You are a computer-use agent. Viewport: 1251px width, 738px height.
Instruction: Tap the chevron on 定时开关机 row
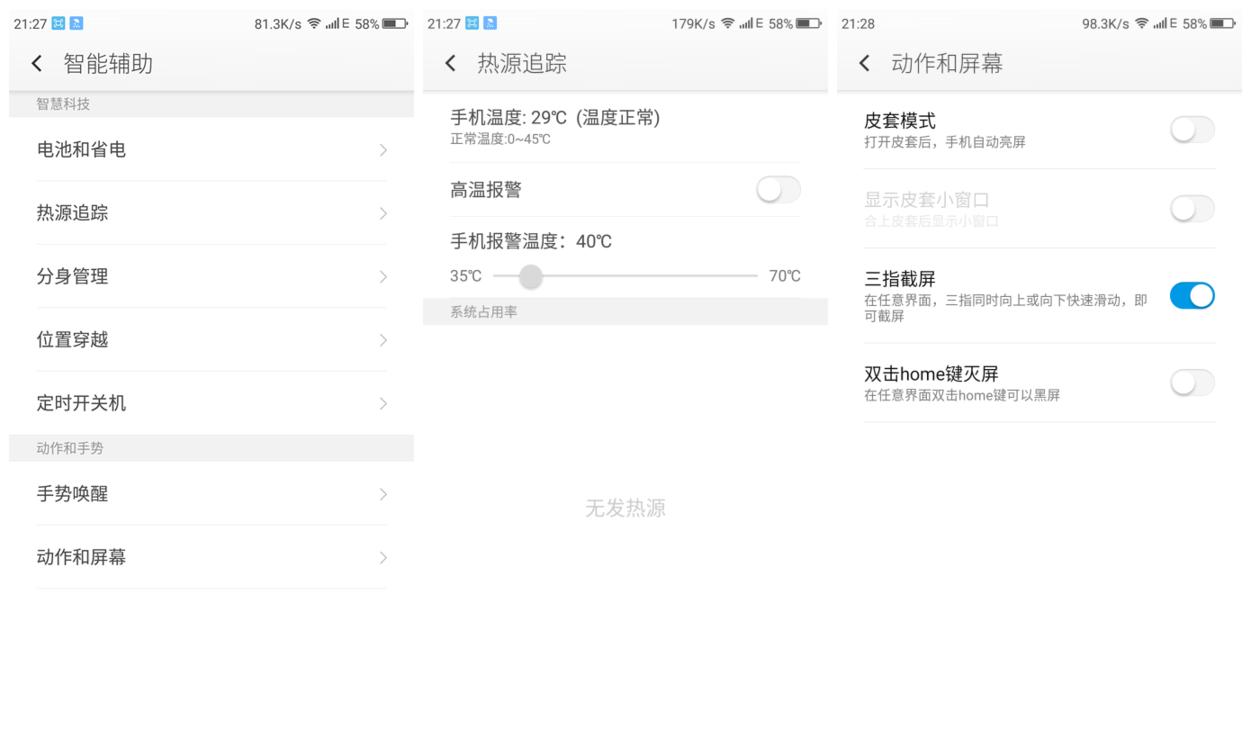383,404
